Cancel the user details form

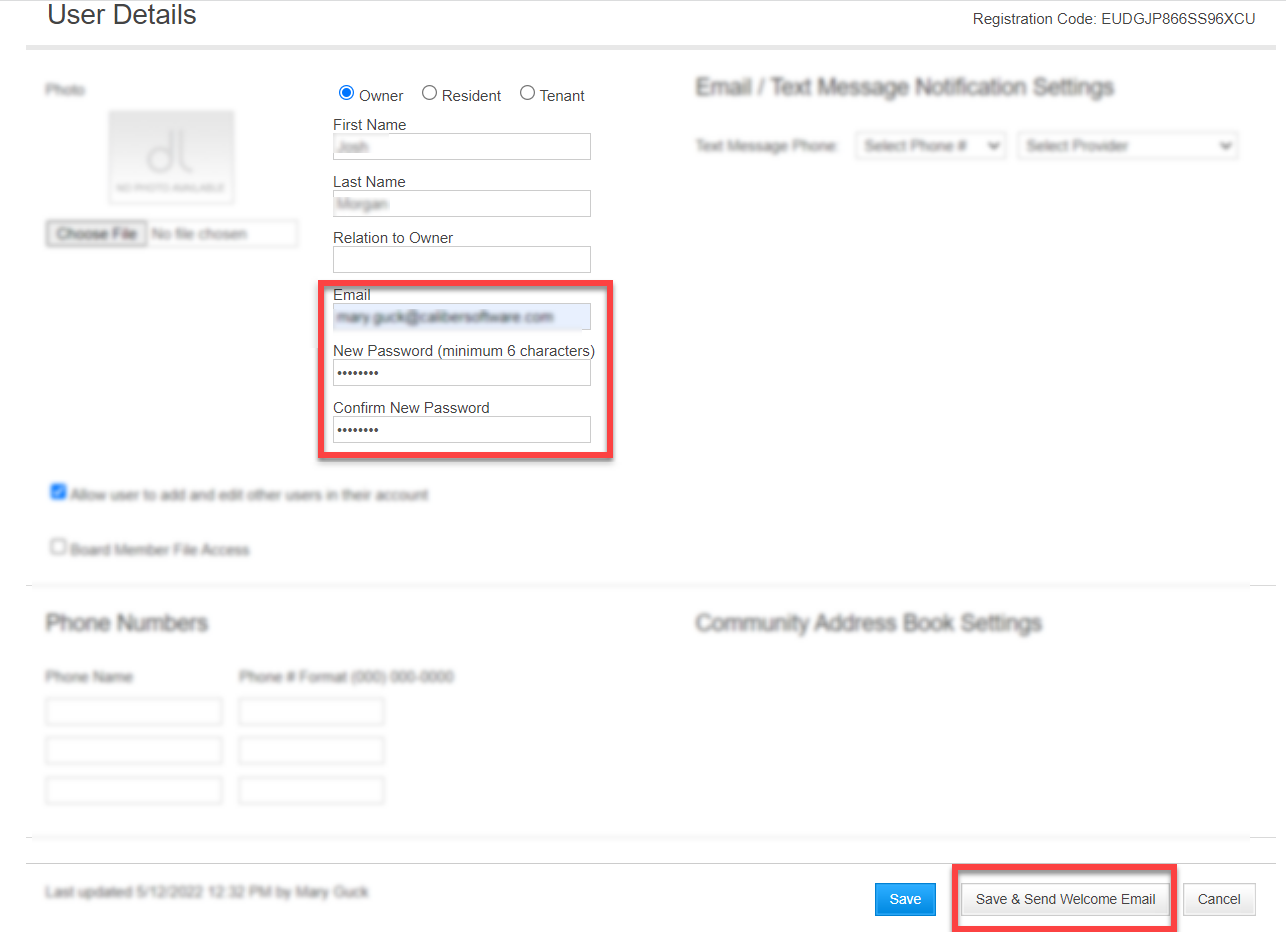pyautogui.click(x=1218, y=899)
